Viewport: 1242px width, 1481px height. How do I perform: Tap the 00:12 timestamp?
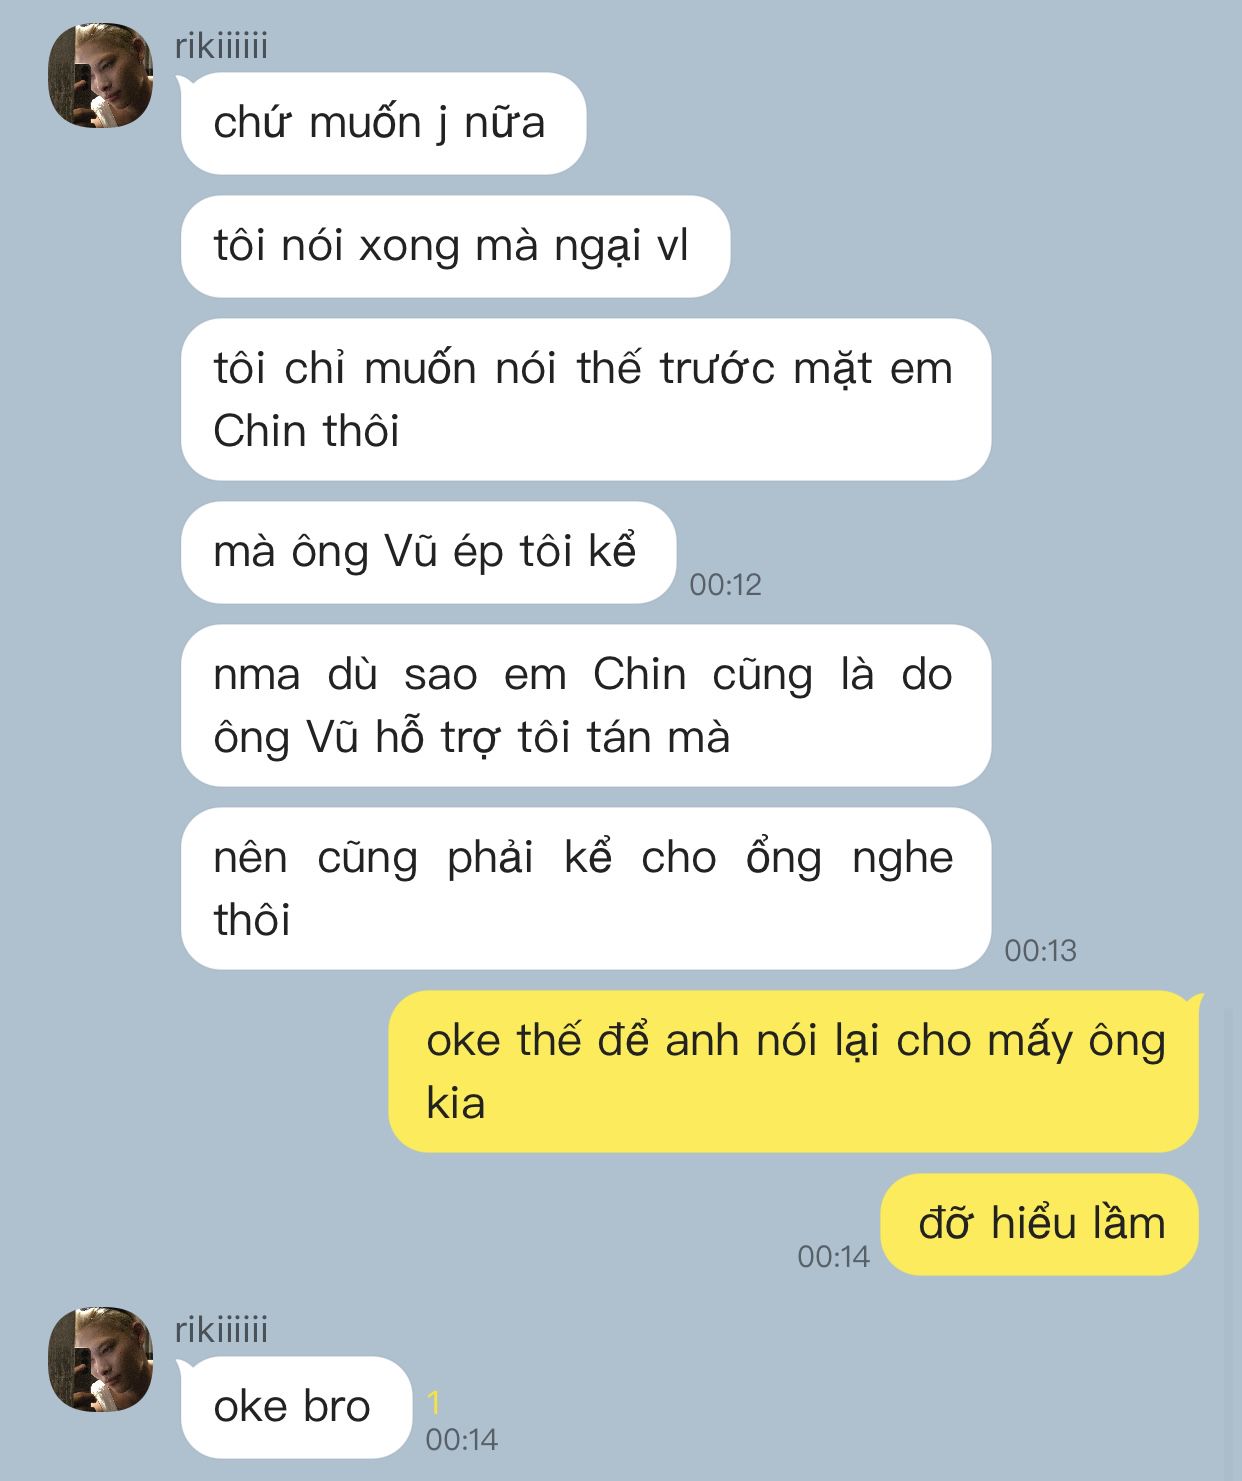click(x=725, y=584)
